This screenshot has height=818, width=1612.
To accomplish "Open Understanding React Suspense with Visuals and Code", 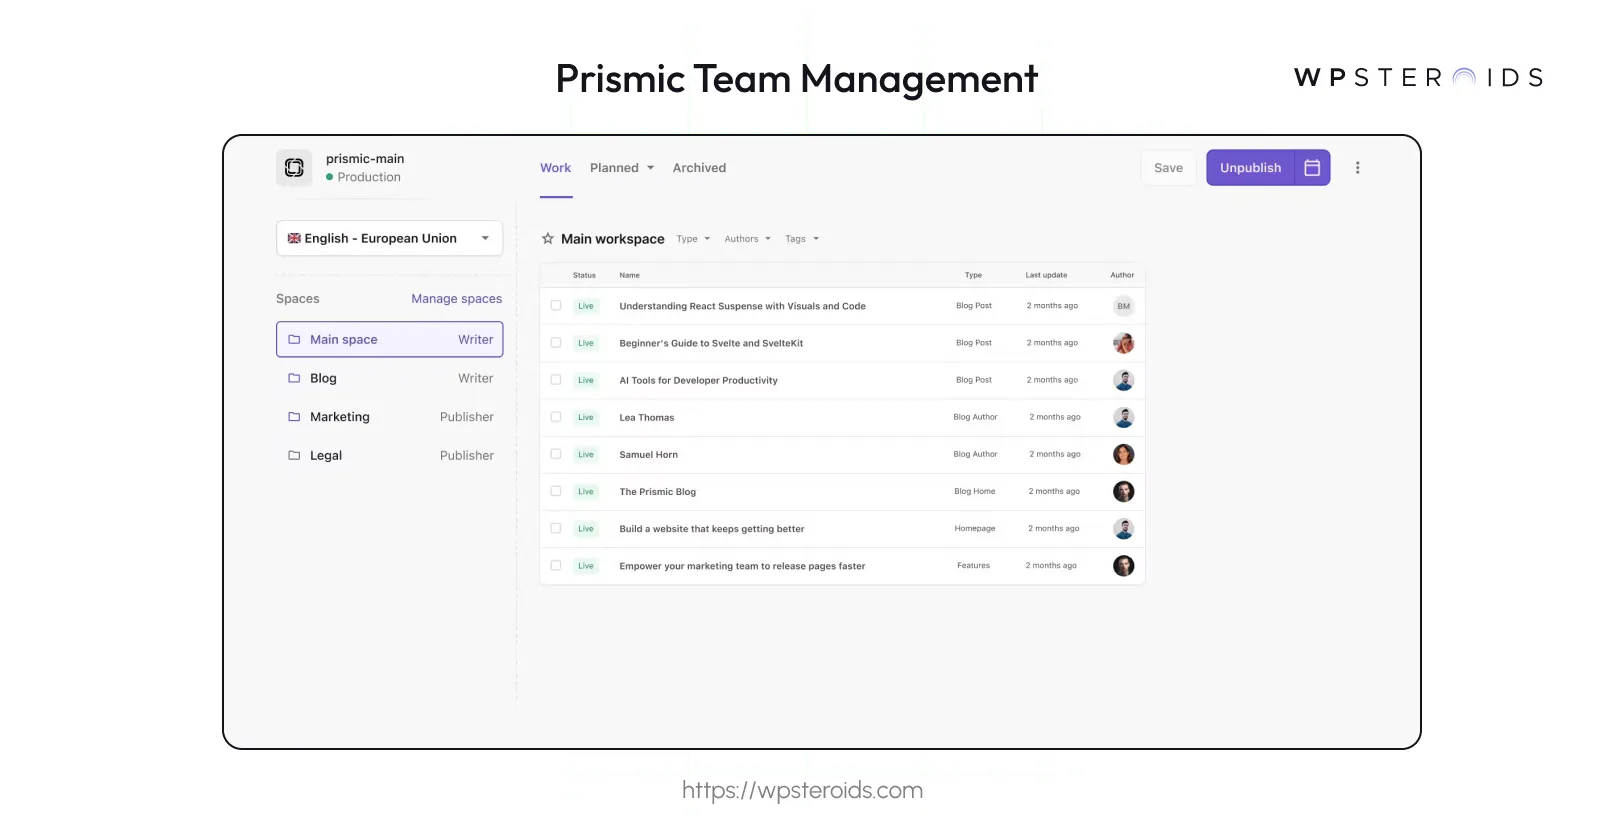I will 742,306.
